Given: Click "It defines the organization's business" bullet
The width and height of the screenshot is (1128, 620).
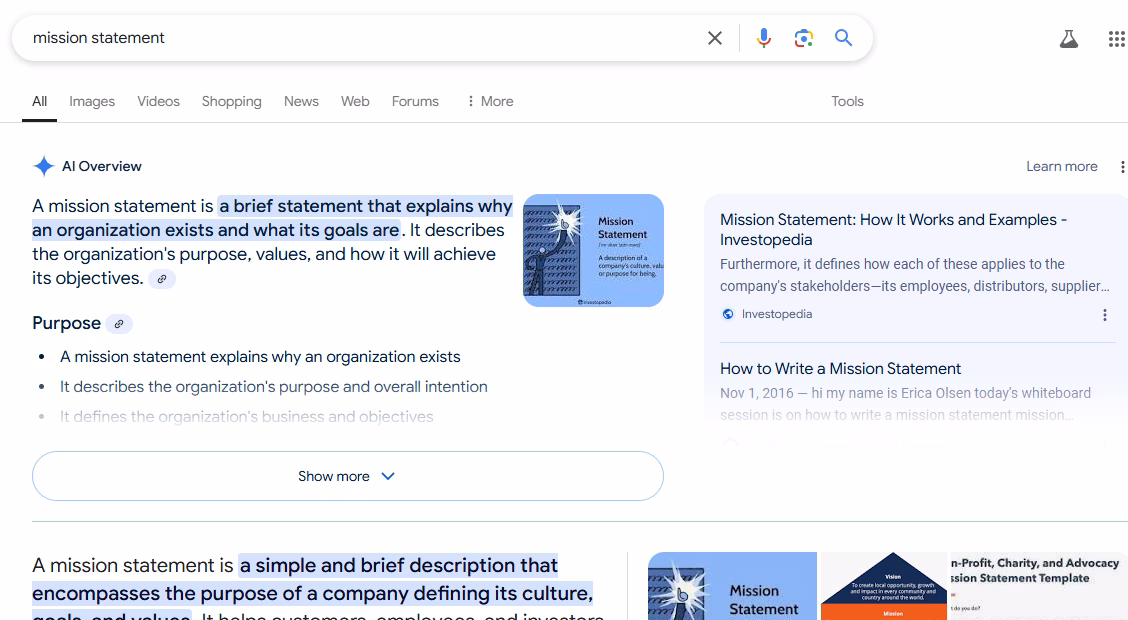Looking at the screenshot, I should (x=247, y=417).
